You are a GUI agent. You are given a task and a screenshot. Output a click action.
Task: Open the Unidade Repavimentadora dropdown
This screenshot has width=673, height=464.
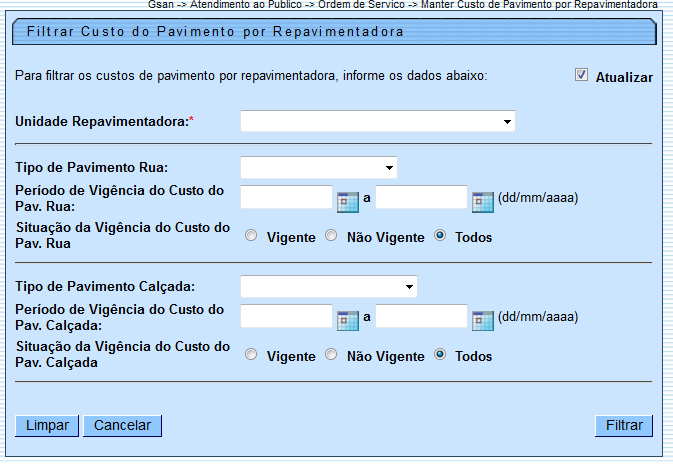[378, 122]
